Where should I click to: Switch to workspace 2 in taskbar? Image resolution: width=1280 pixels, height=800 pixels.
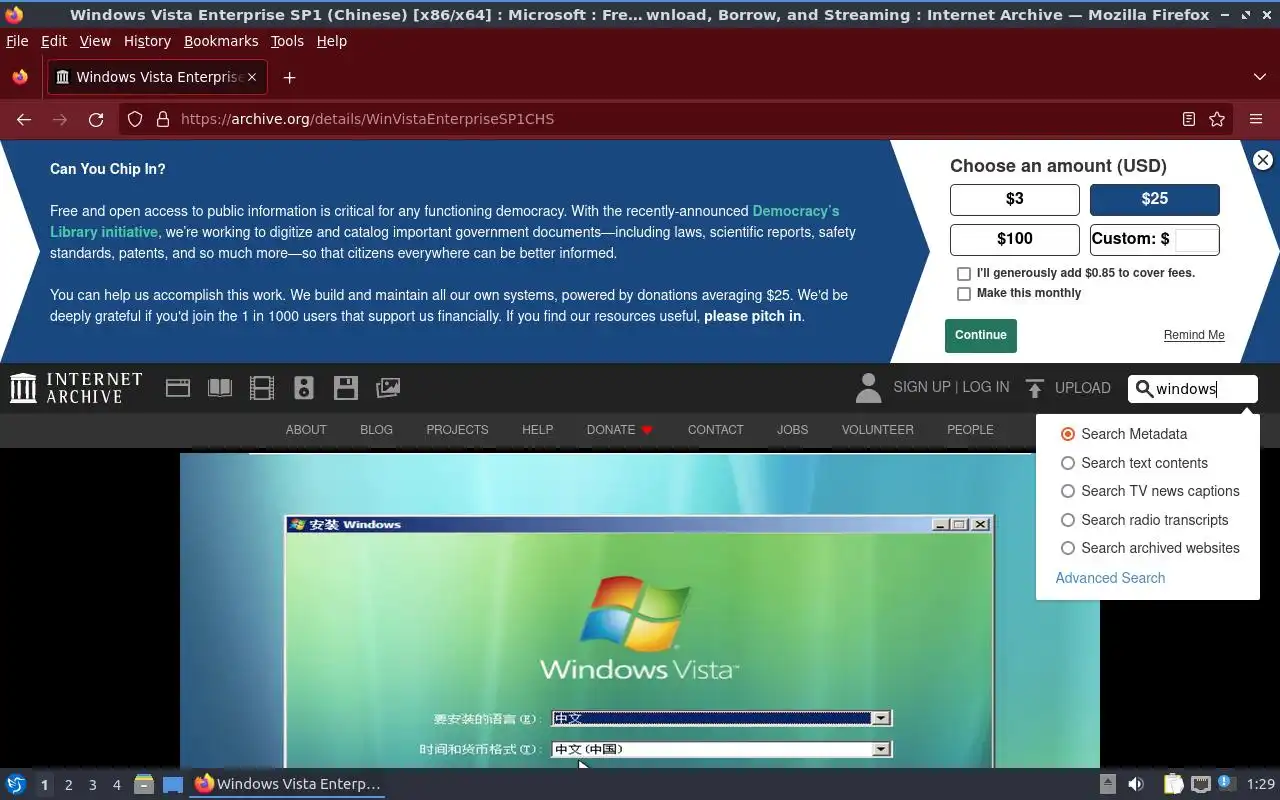click(x=68, y=785)
